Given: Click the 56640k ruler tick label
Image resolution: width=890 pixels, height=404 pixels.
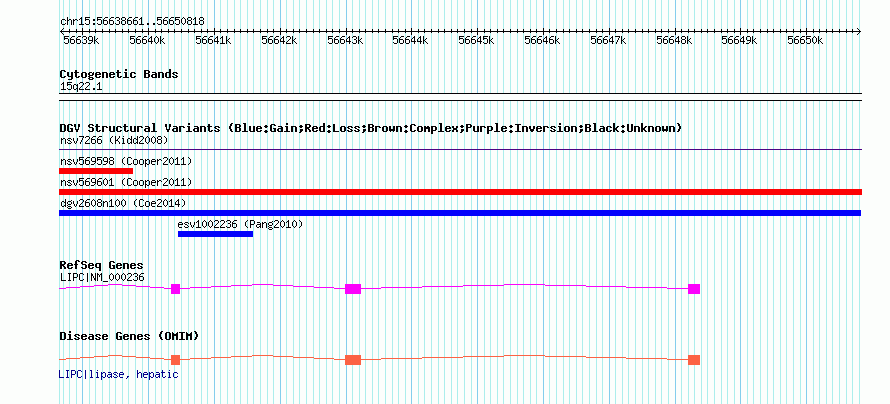Looking at the screenshot, I should click(x=148, y=40).
